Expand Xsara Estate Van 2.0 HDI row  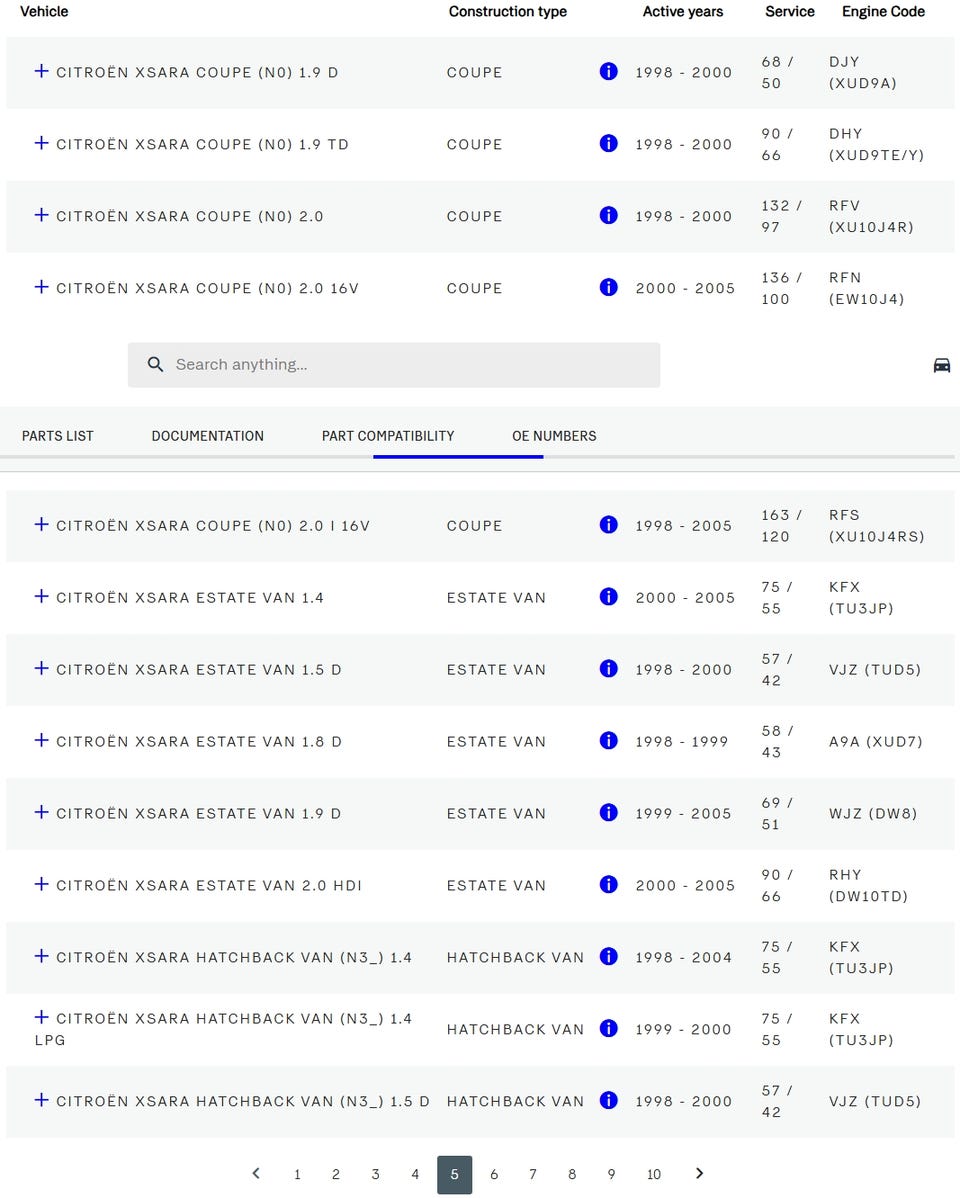(41, 884)
